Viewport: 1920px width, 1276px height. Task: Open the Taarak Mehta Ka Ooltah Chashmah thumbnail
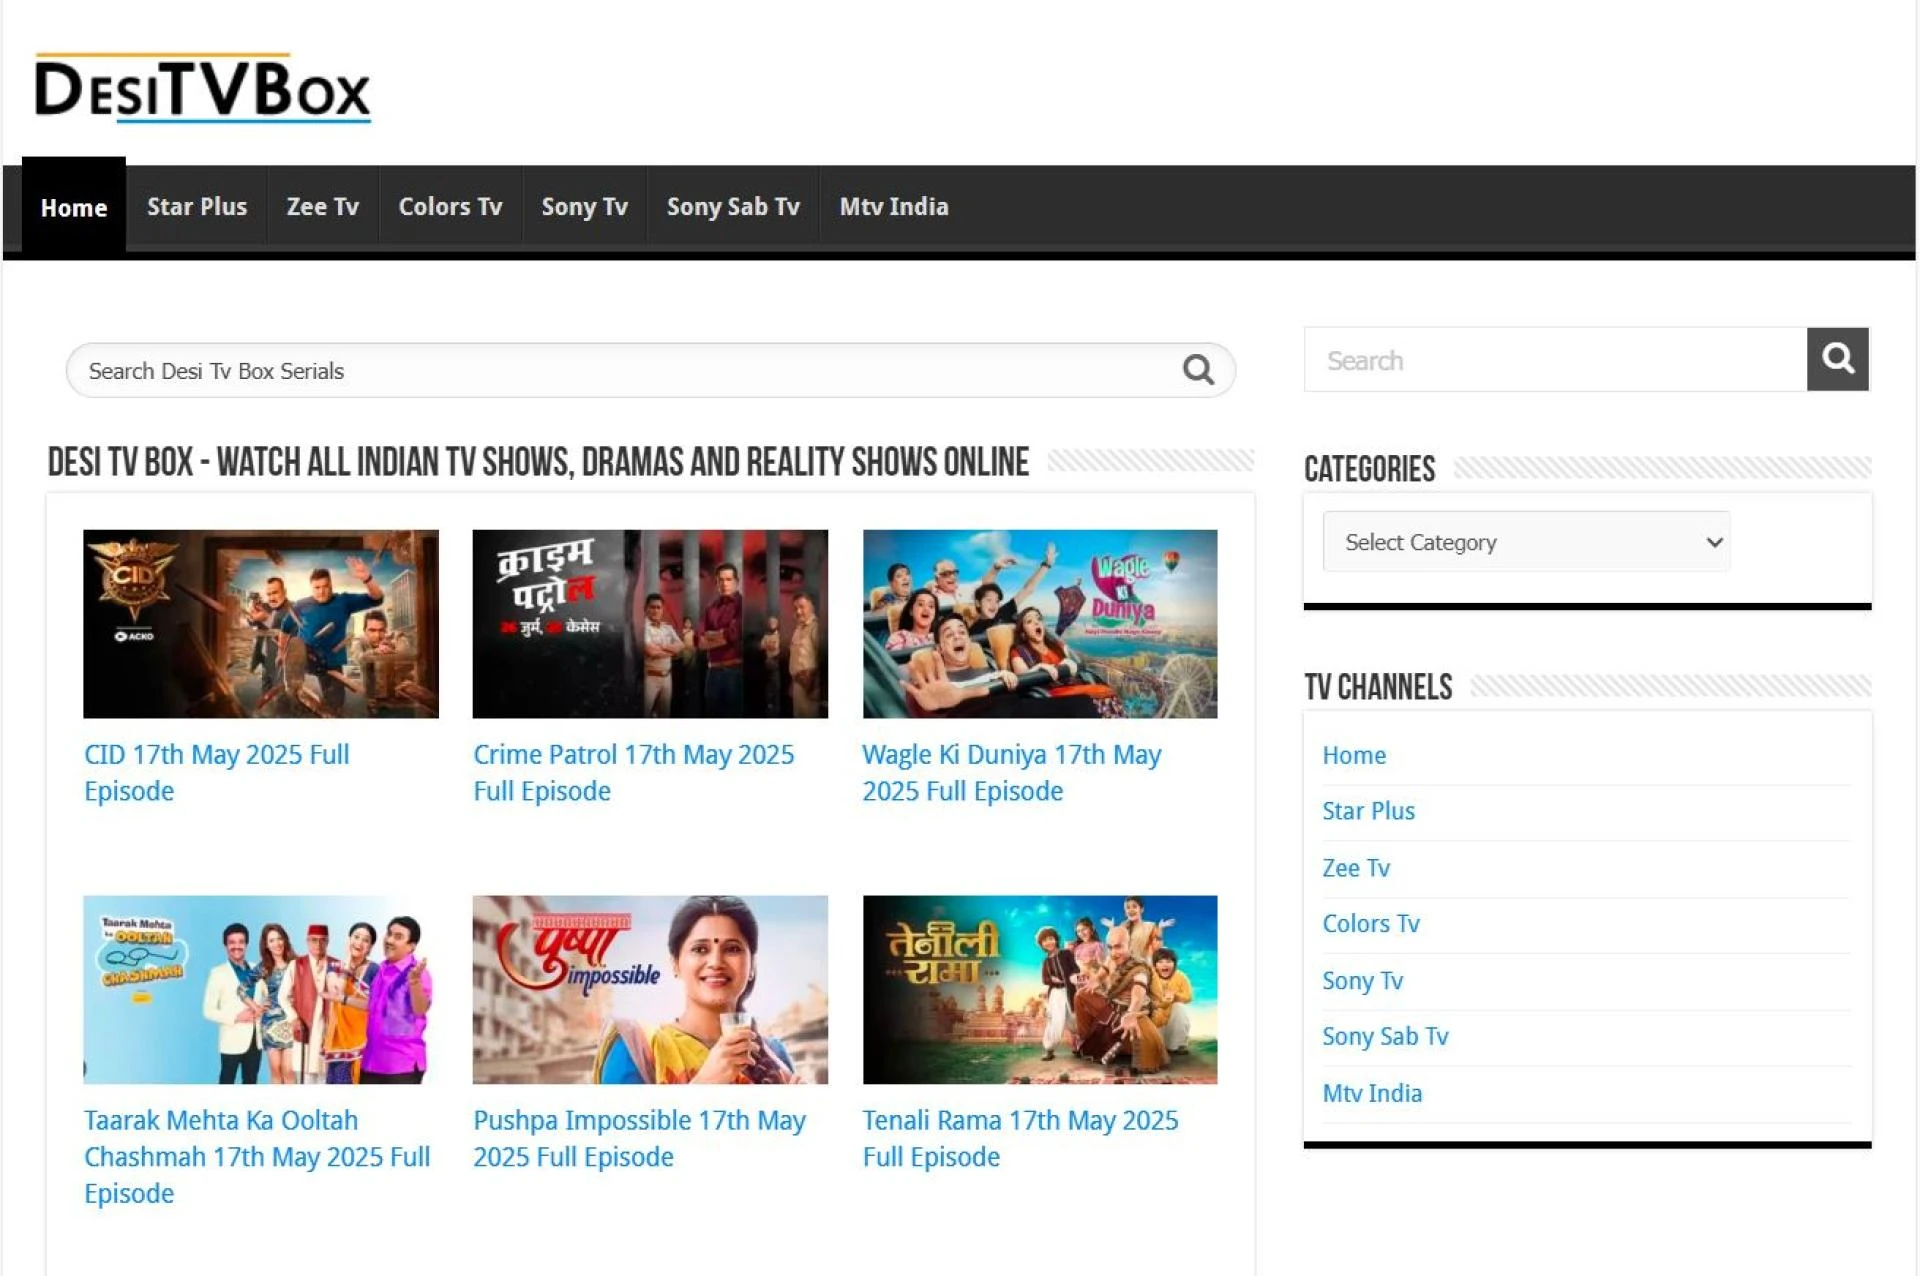coord(261,990)
